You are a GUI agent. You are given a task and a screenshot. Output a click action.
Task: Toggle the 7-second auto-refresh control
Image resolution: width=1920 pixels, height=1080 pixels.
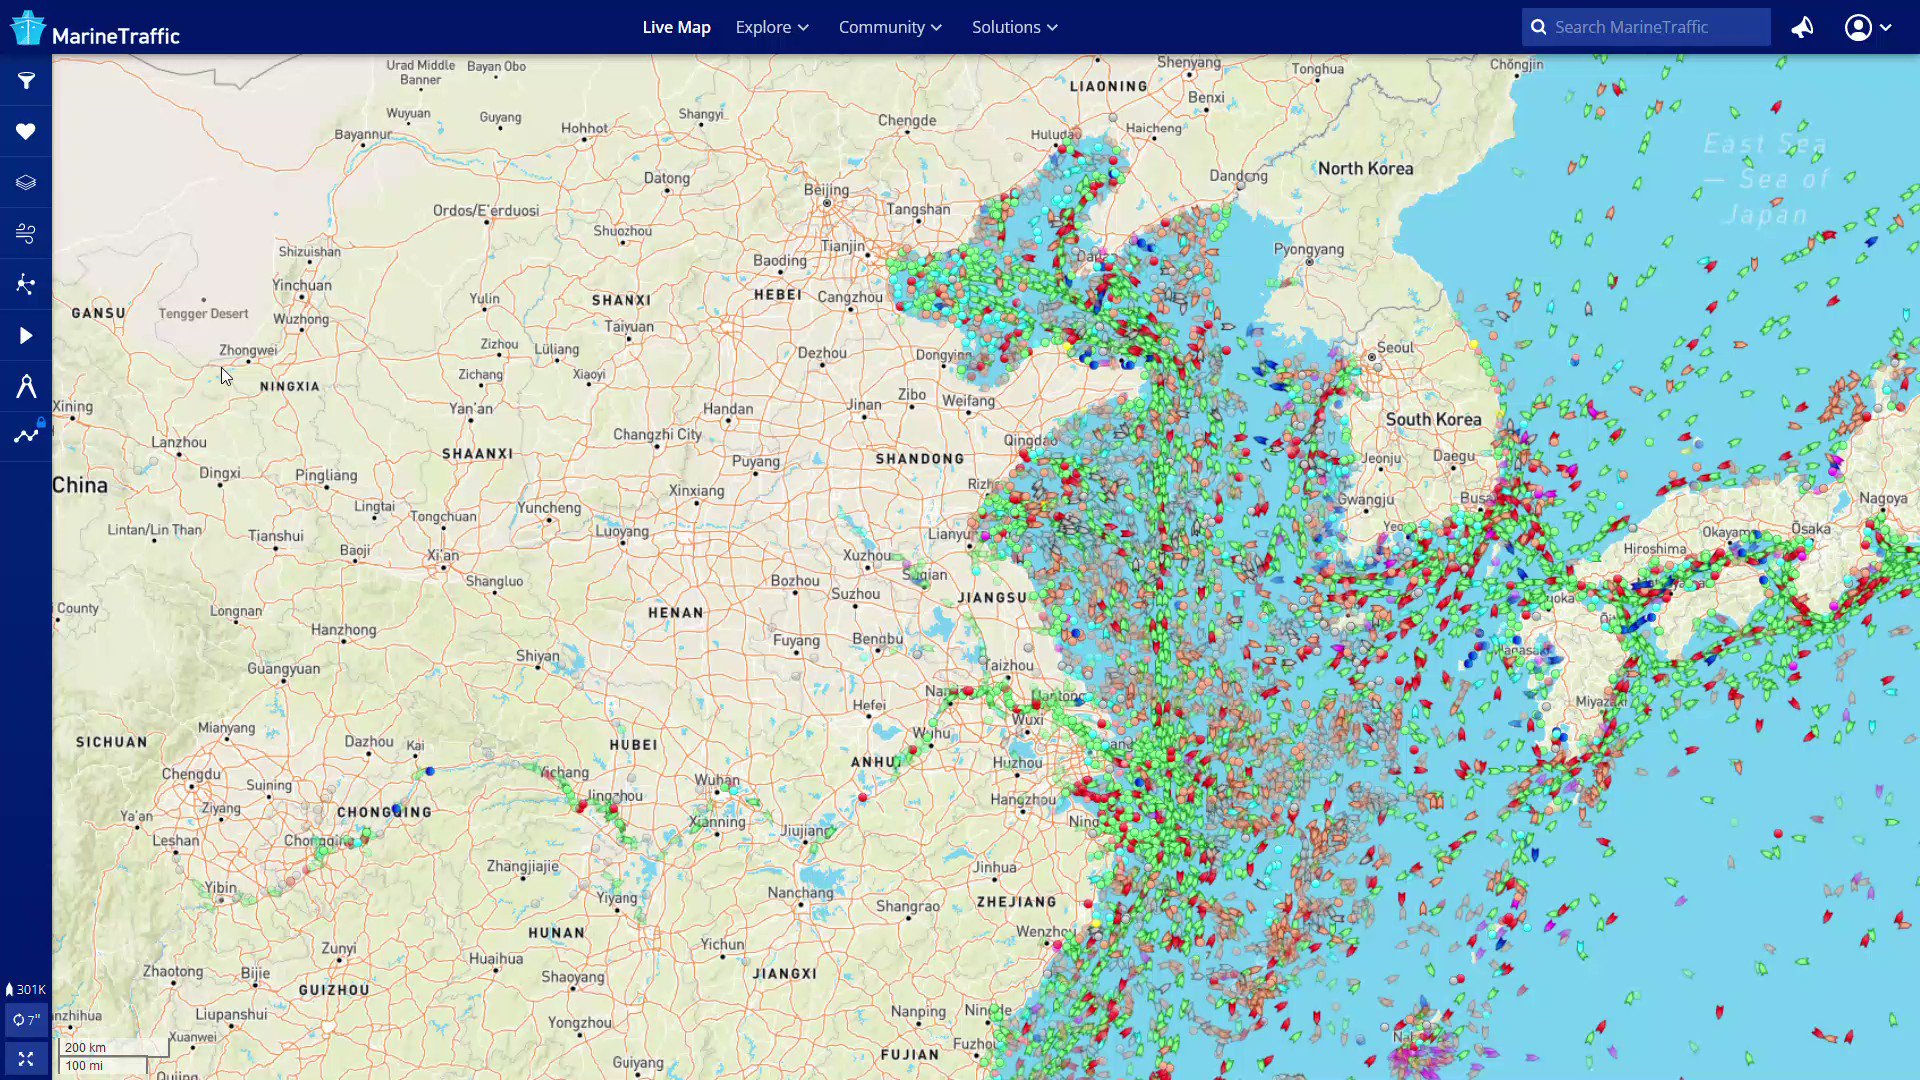[x=26, y=1019]
